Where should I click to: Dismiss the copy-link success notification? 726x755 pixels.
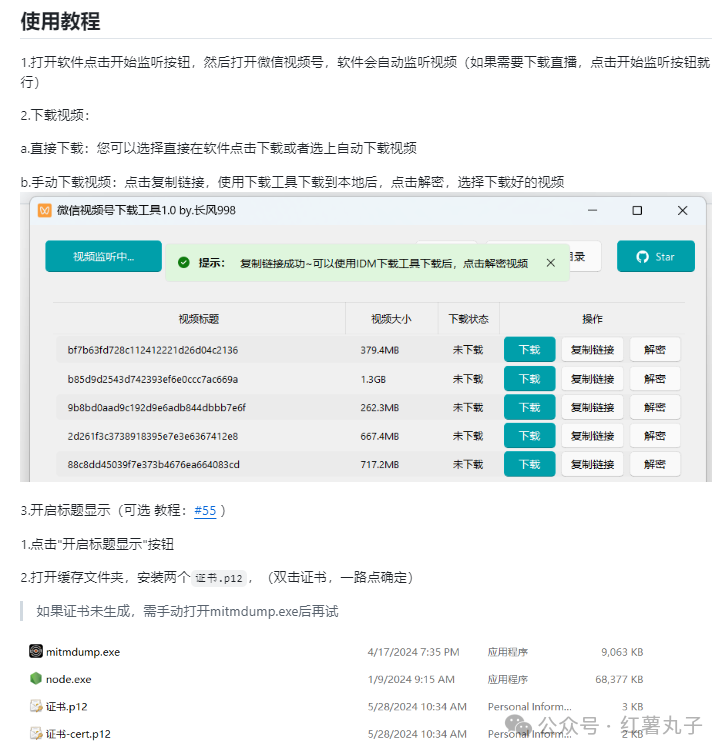click(551, 262)
